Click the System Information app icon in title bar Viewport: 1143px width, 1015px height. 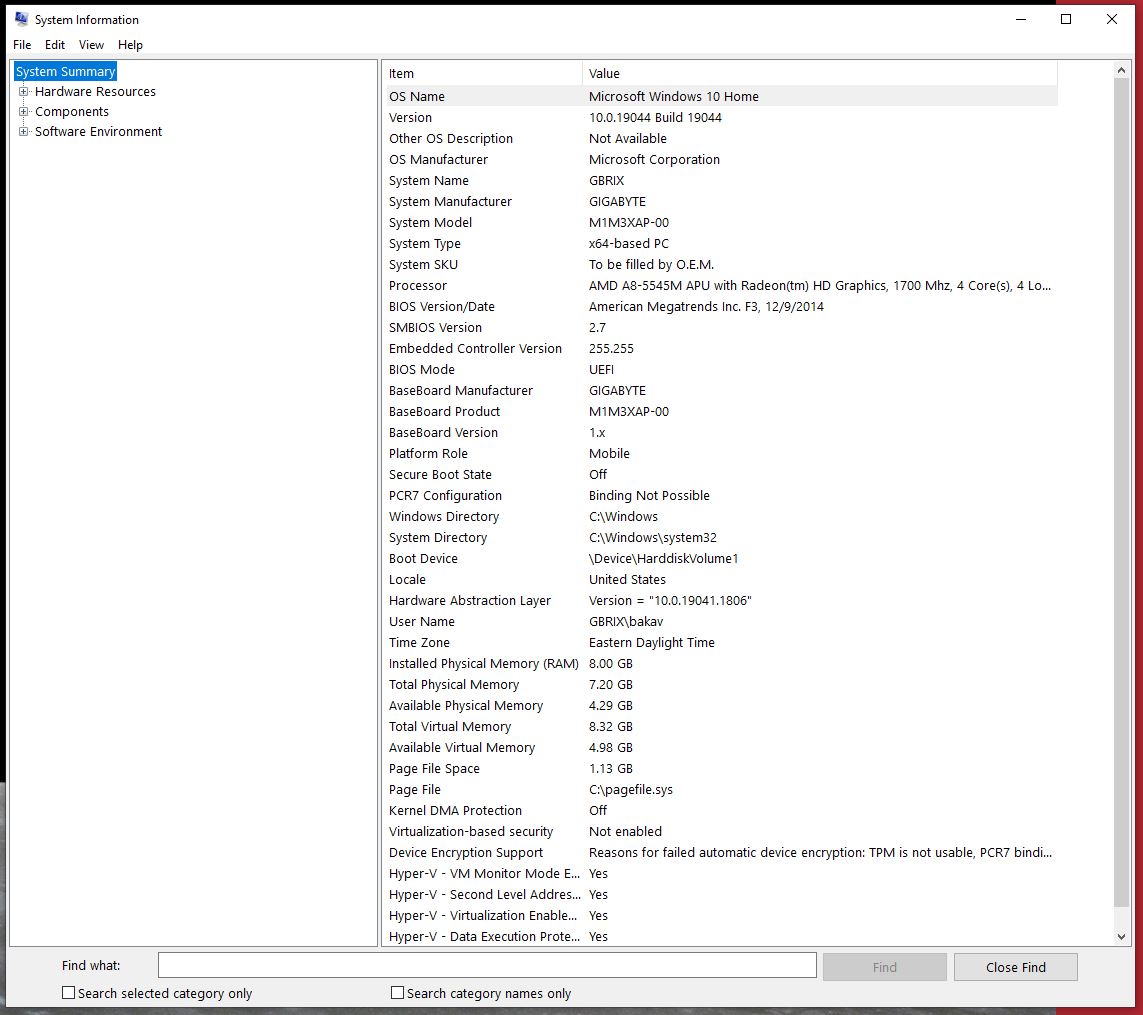[21, 19]
